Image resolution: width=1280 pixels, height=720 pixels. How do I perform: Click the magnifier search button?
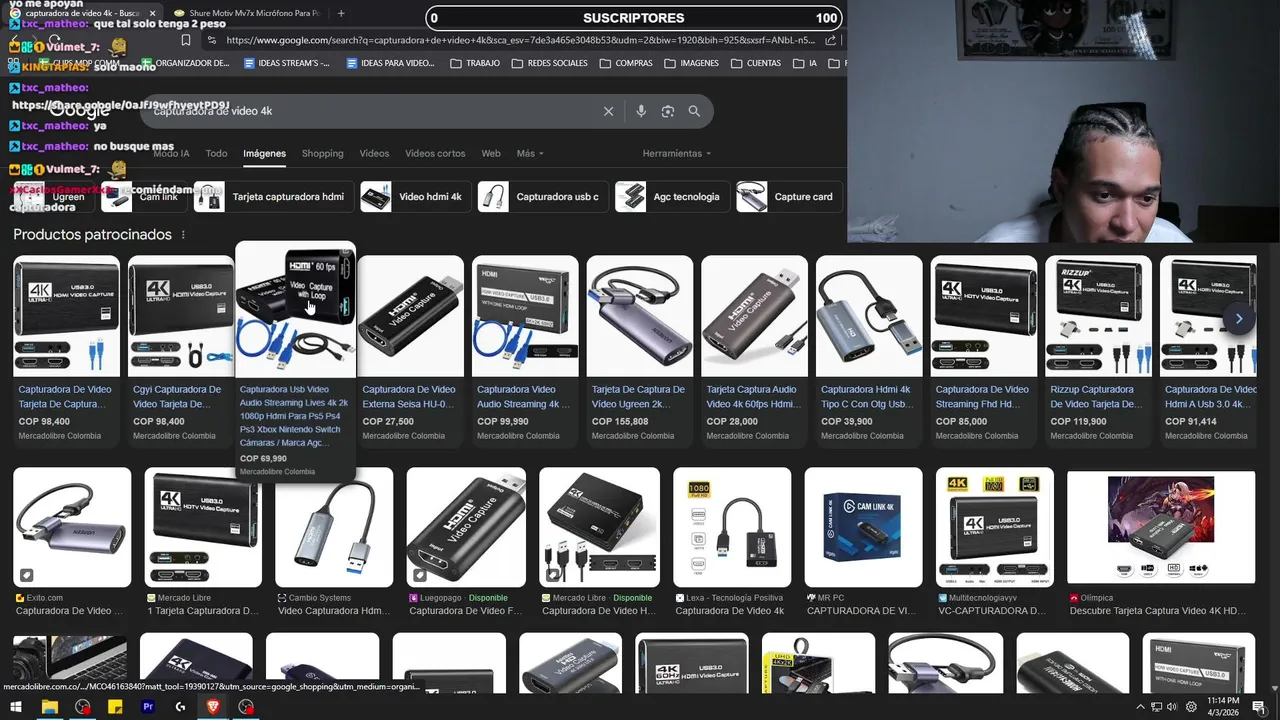tap(694, 111)
